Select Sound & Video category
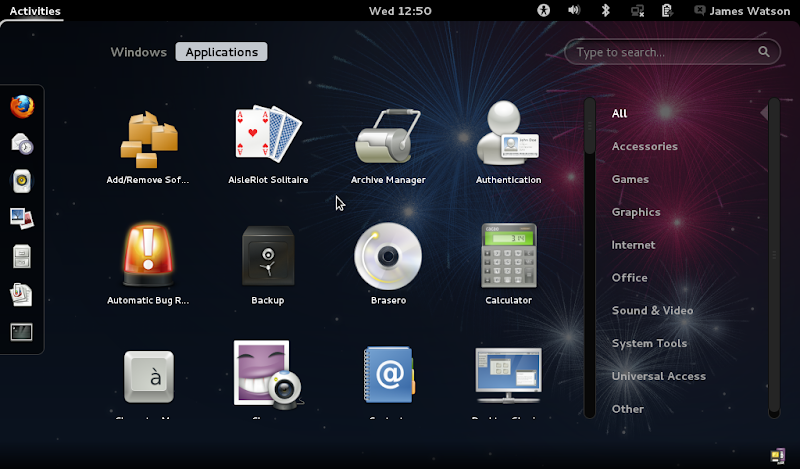 point(652,310)
